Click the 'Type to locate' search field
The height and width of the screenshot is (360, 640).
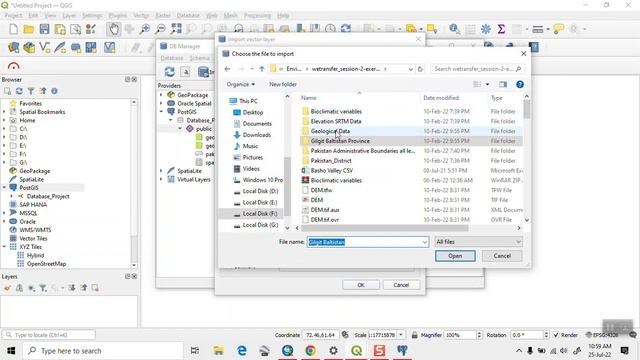[49, 335]
